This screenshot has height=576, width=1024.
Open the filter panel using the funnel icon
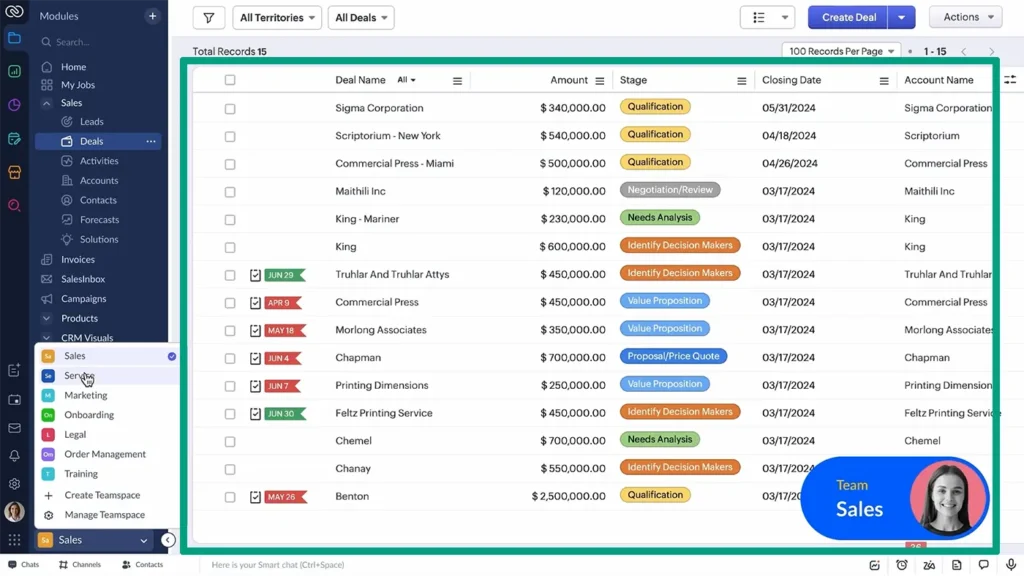[x=208, y=17]
